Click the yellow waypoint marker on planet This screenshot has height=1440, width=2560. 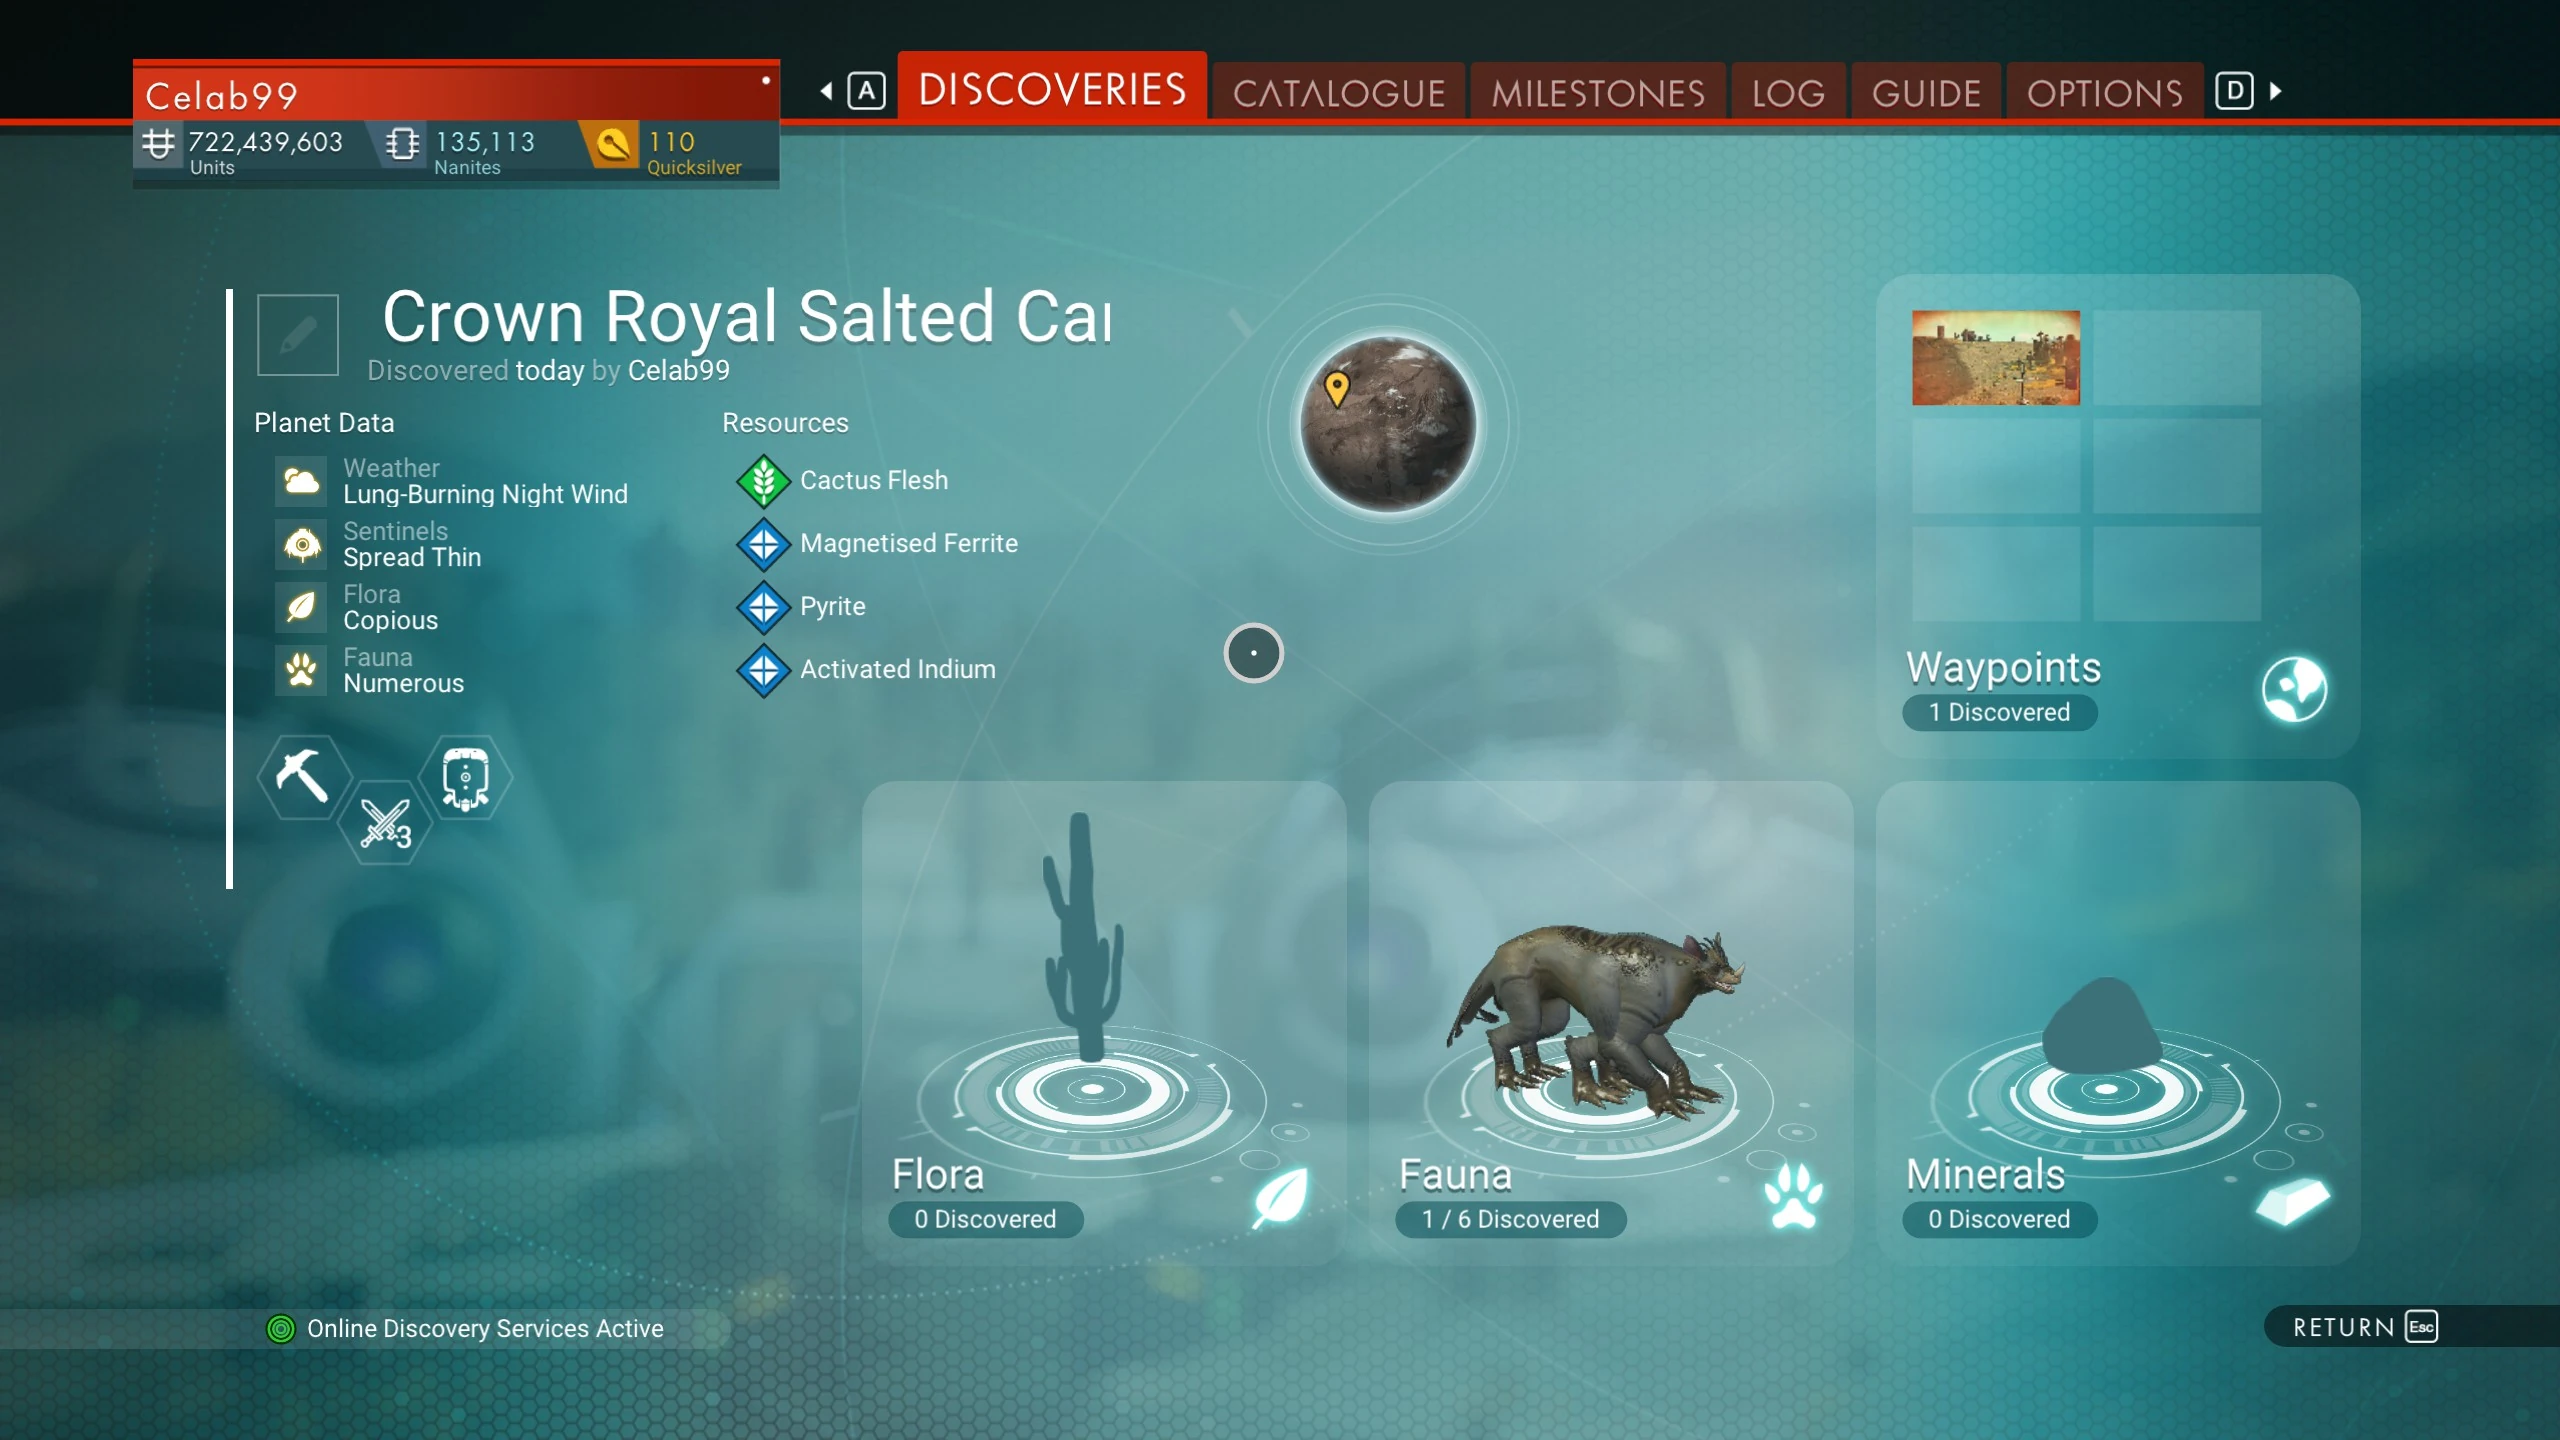1337,388
